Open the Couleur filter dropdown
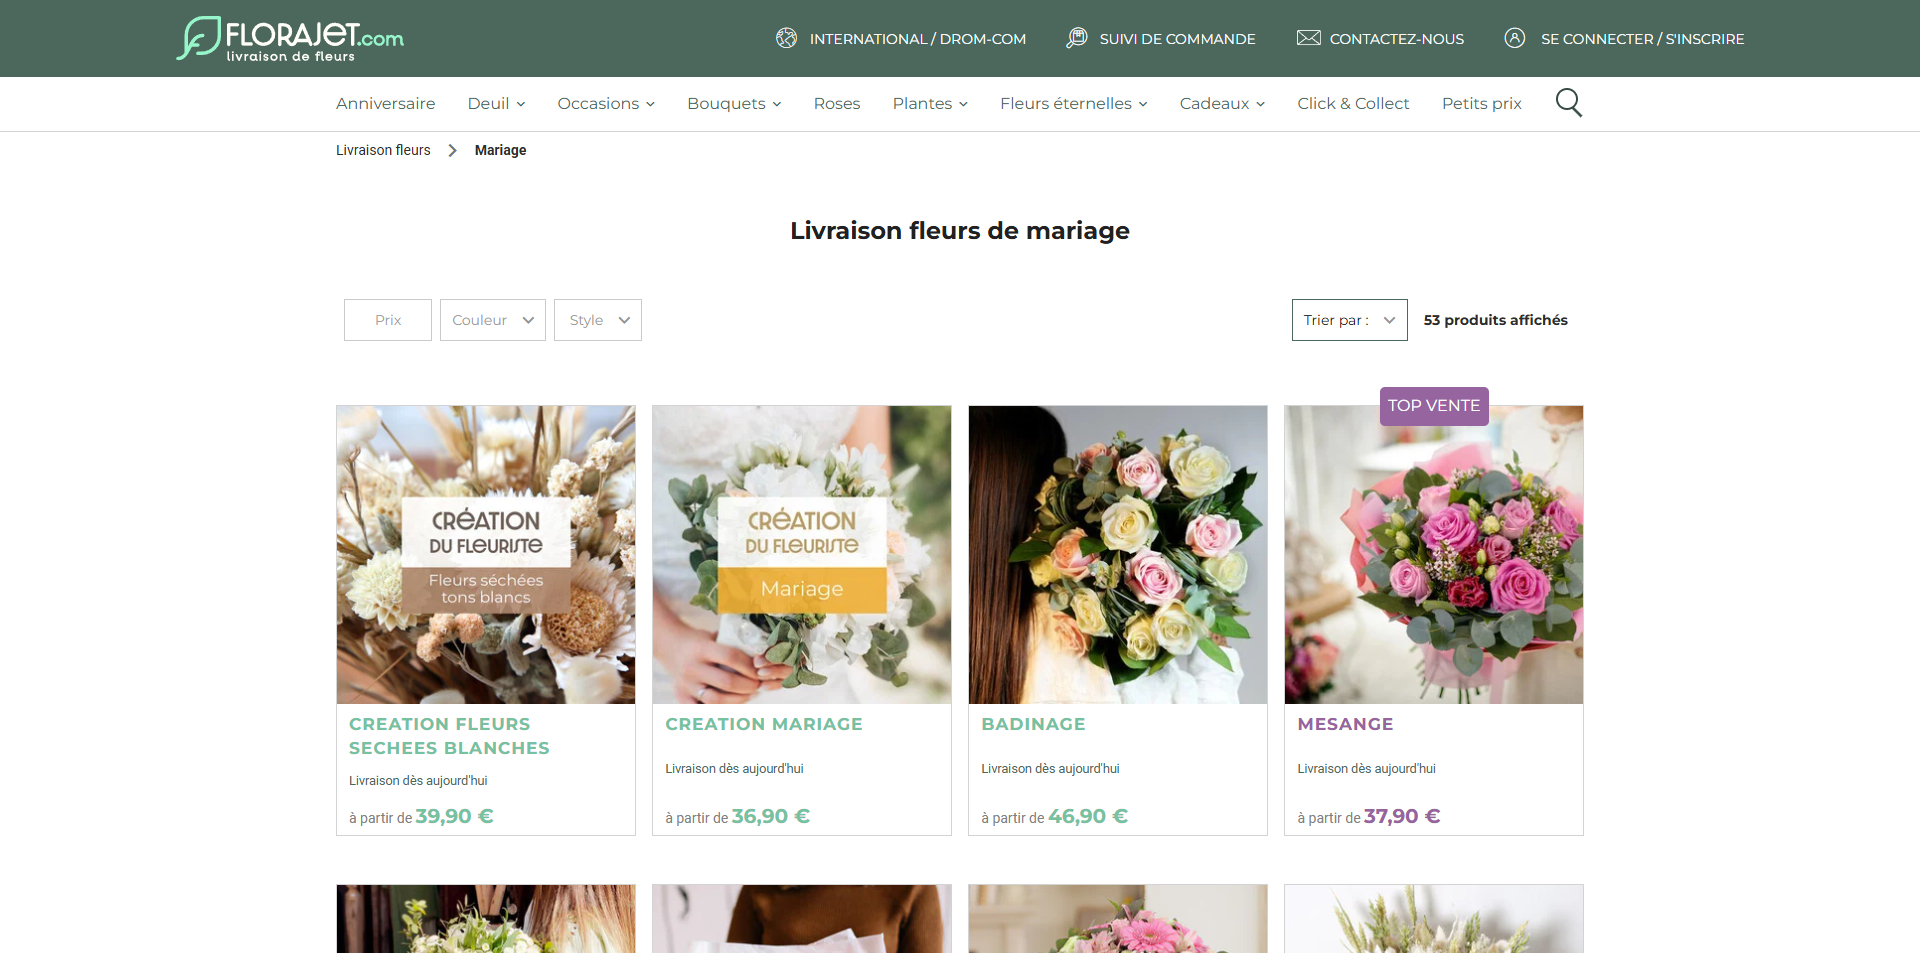 pyautogui.click(x=493, y=320)
